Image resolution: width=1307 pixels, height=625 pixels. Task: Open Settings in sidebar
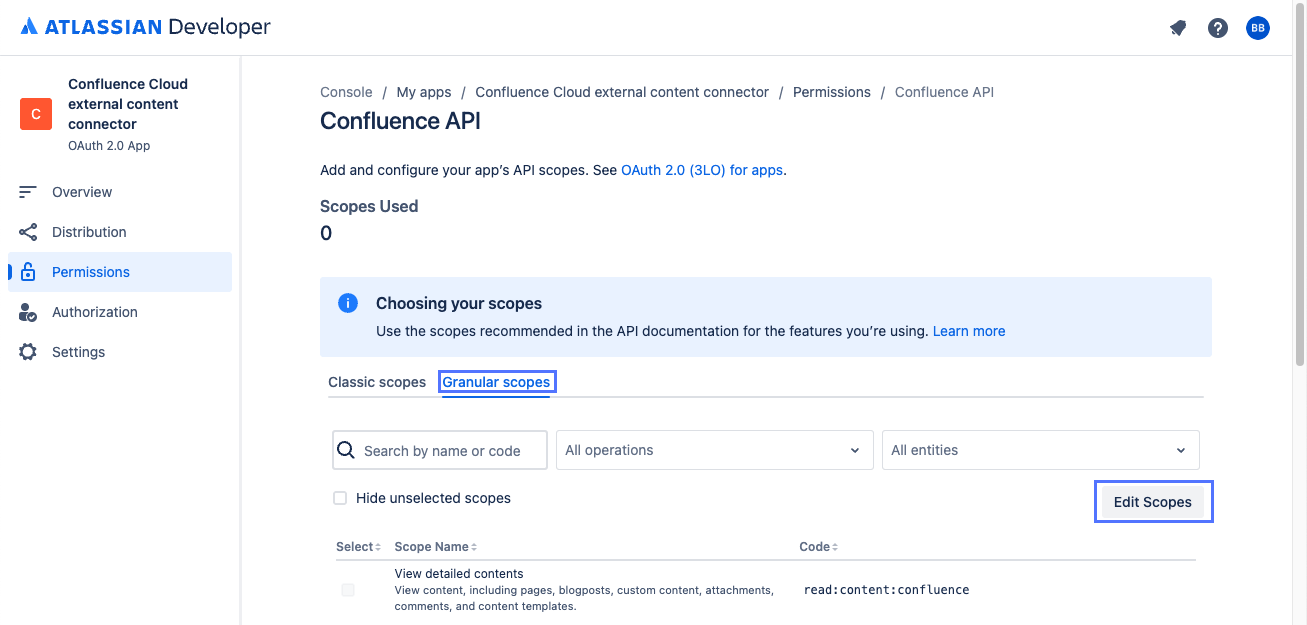point(120,352)
